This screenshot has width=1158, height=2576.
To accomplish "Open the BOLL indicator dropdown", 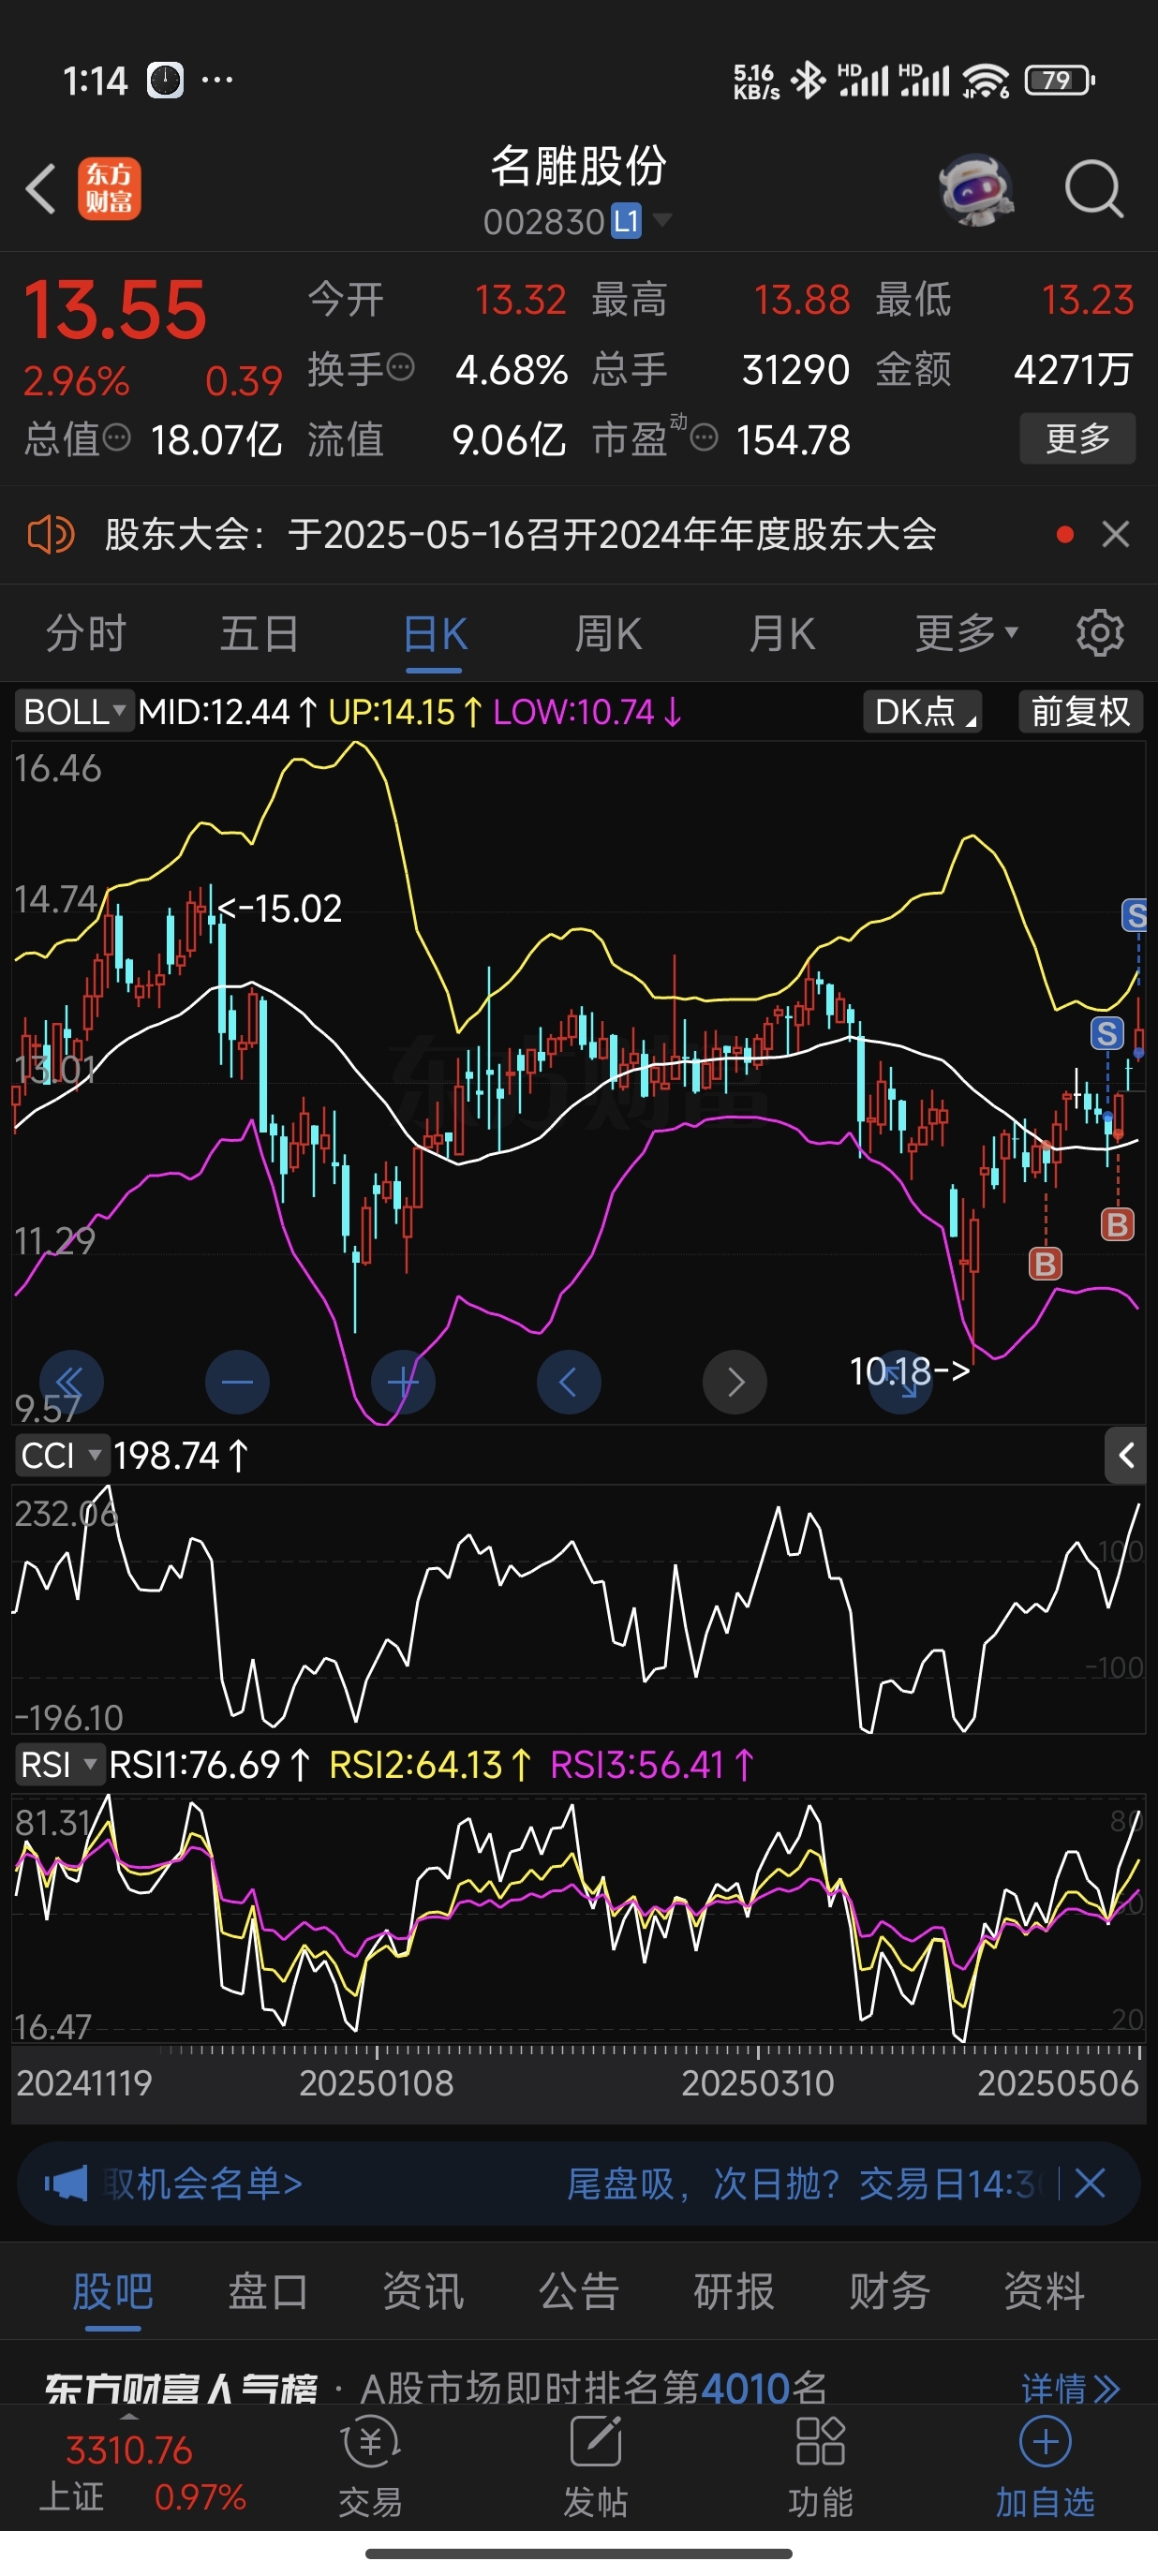I will coord(74,712).
